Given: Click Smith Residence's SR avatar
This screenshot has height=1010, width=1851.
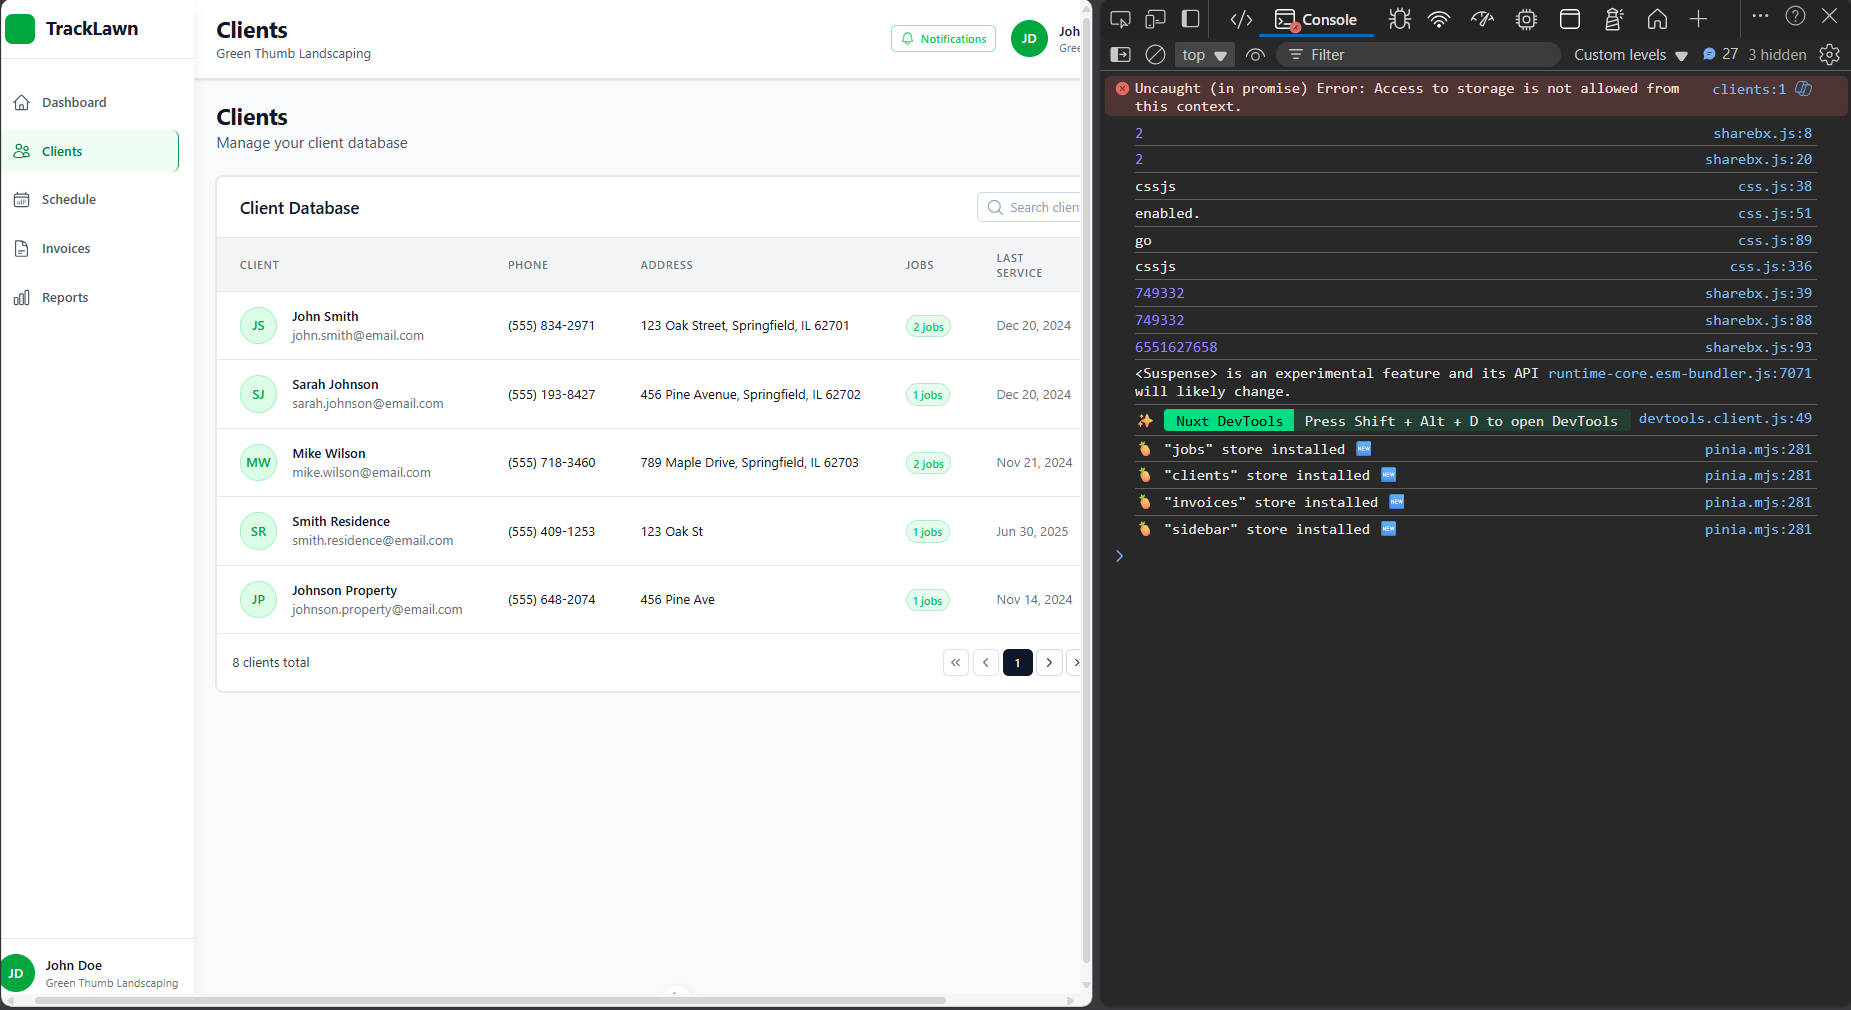Looking at the screenshot, I should [x=258, y=532].
